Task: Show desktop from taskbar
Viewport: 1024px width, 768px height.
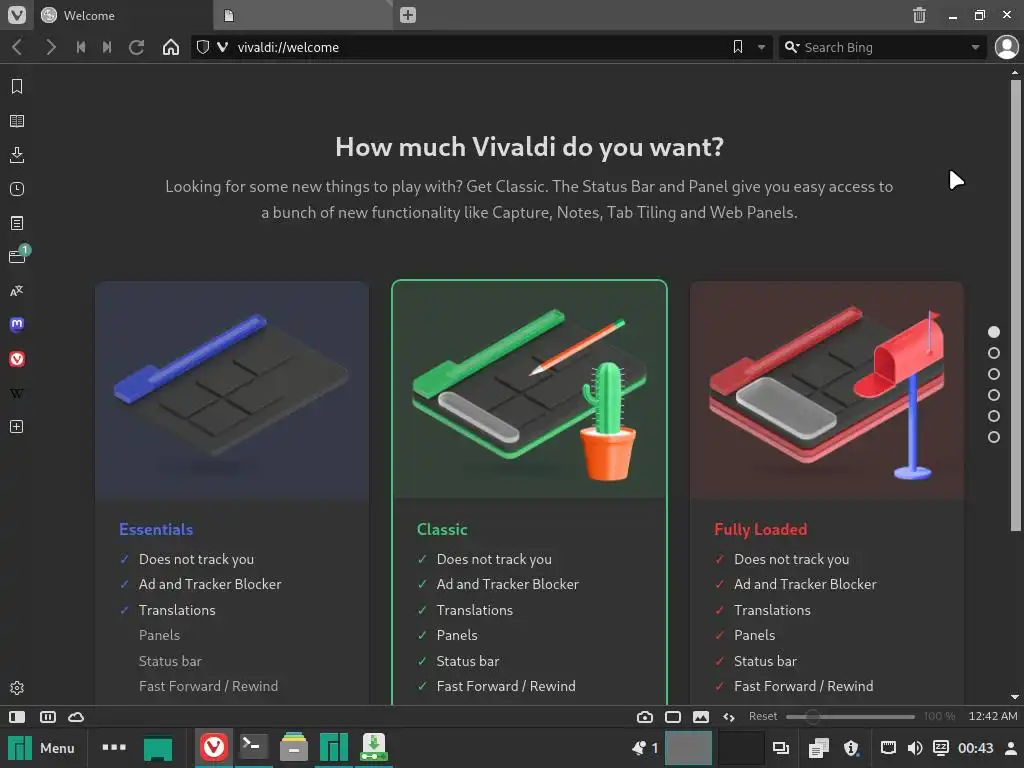Action: (158, 748)
